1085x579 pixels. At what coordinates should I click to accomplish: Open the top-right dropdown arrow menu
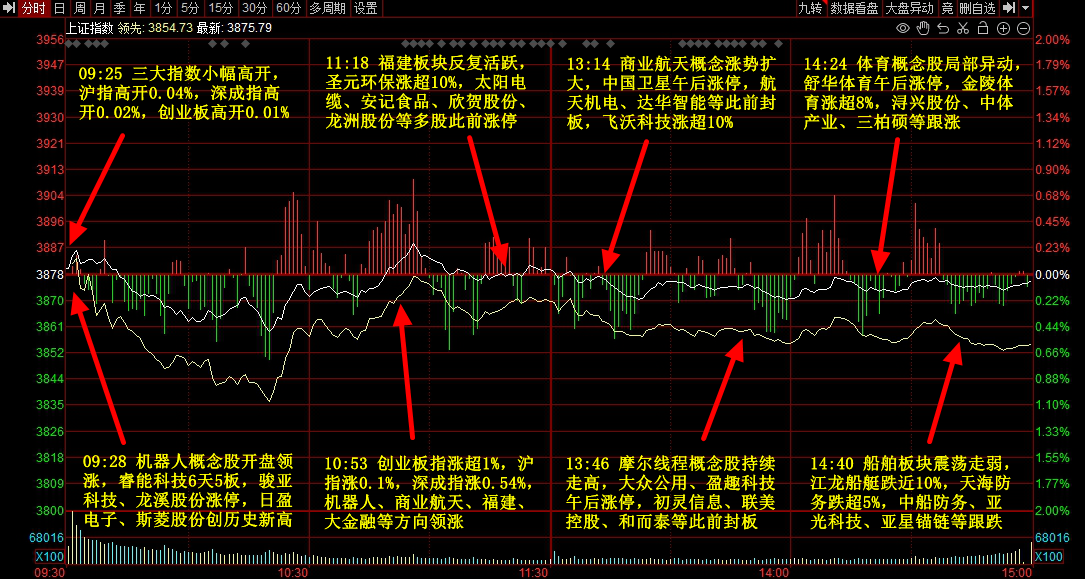point(1025,8)
